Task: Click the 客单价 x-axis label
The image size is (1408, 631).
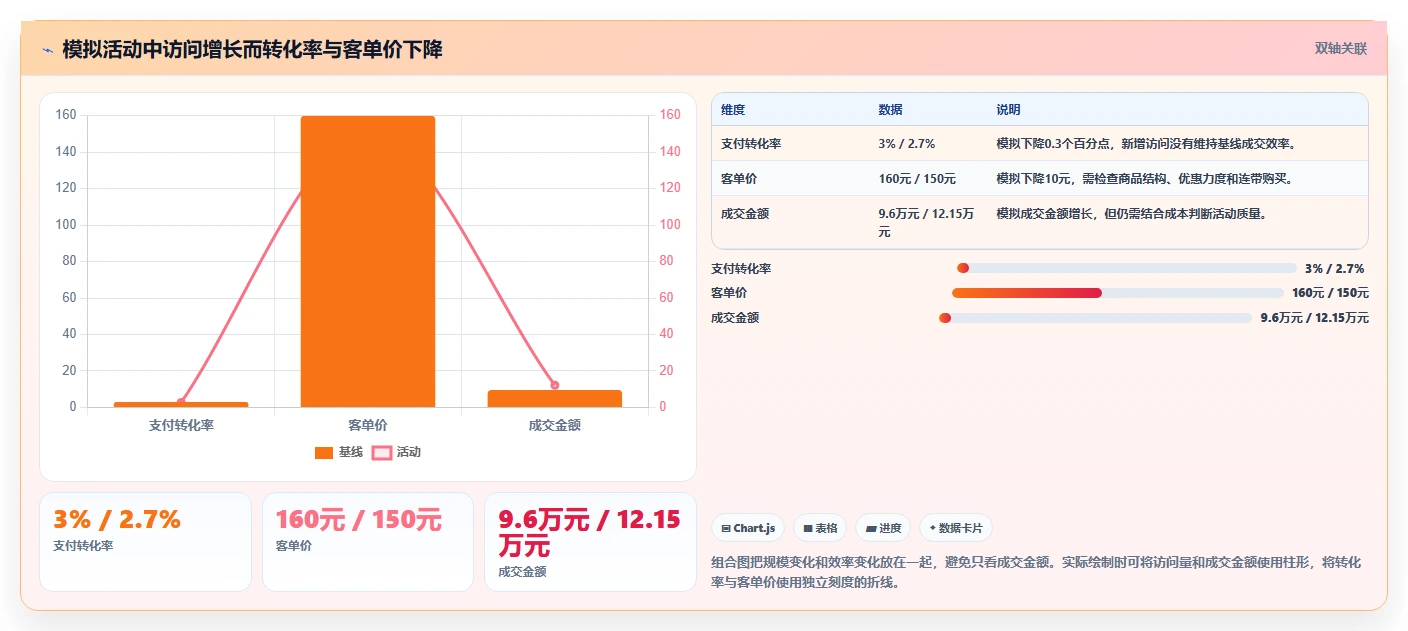Action: point(368,425)
